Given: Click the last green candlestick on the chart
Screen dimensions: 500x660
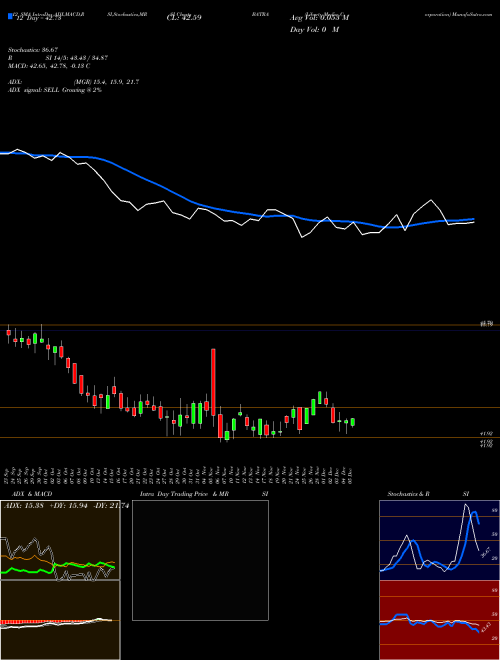Looking at the screenshot, I should click(x=353, y=422).
